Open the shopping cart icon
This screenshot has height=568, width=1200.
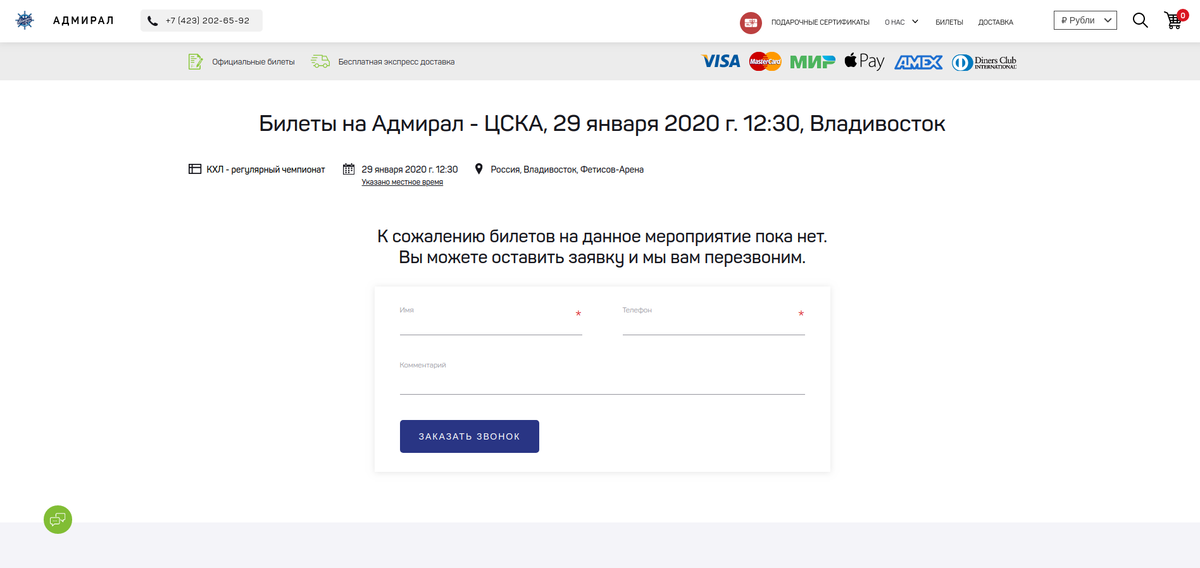[x=1173, y=21]
